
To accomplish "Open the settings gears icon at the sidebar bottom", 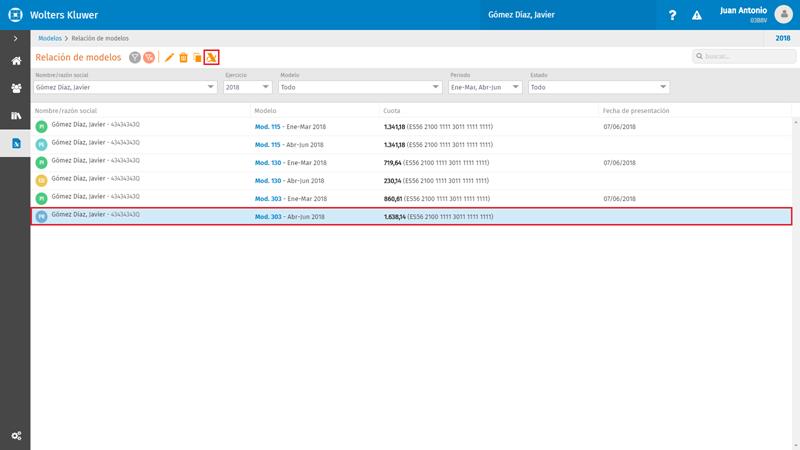I will pos(16,436).
